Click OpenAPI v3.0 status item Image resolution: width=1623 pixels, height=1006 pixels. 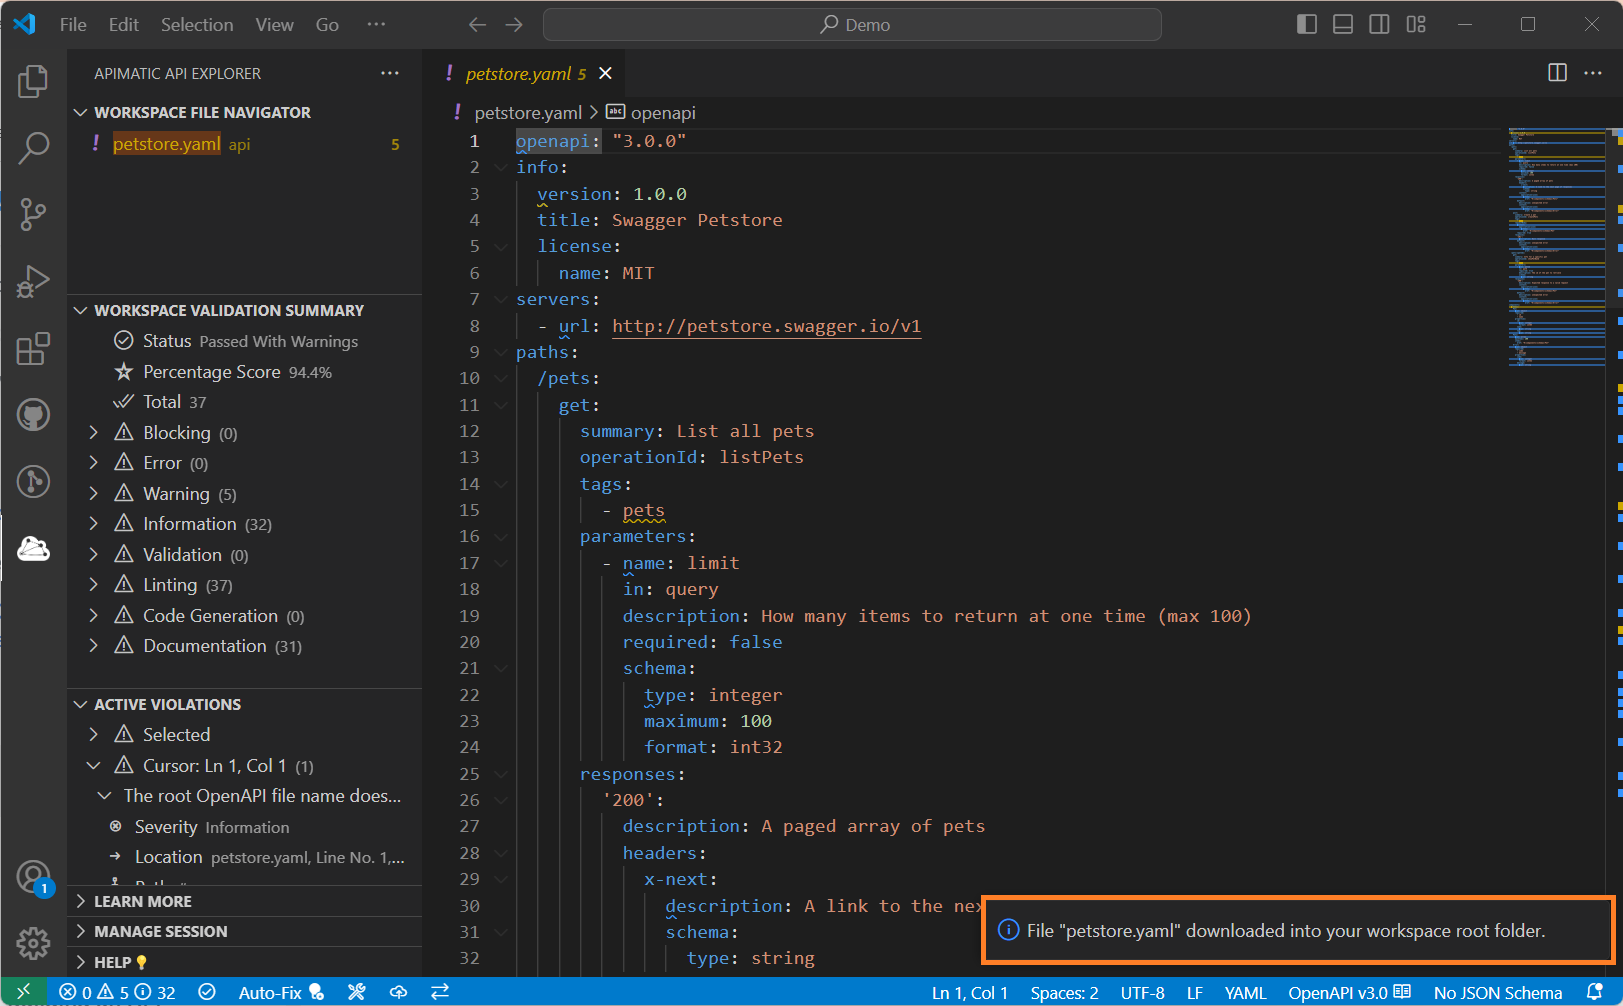click(x=1348, y=992)
